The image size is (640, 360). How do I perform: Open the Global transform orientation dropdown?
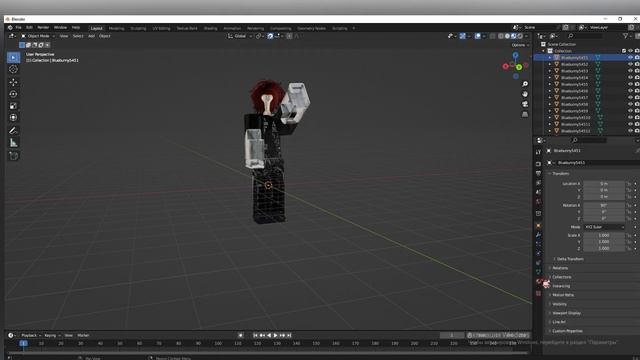[240, 36]
